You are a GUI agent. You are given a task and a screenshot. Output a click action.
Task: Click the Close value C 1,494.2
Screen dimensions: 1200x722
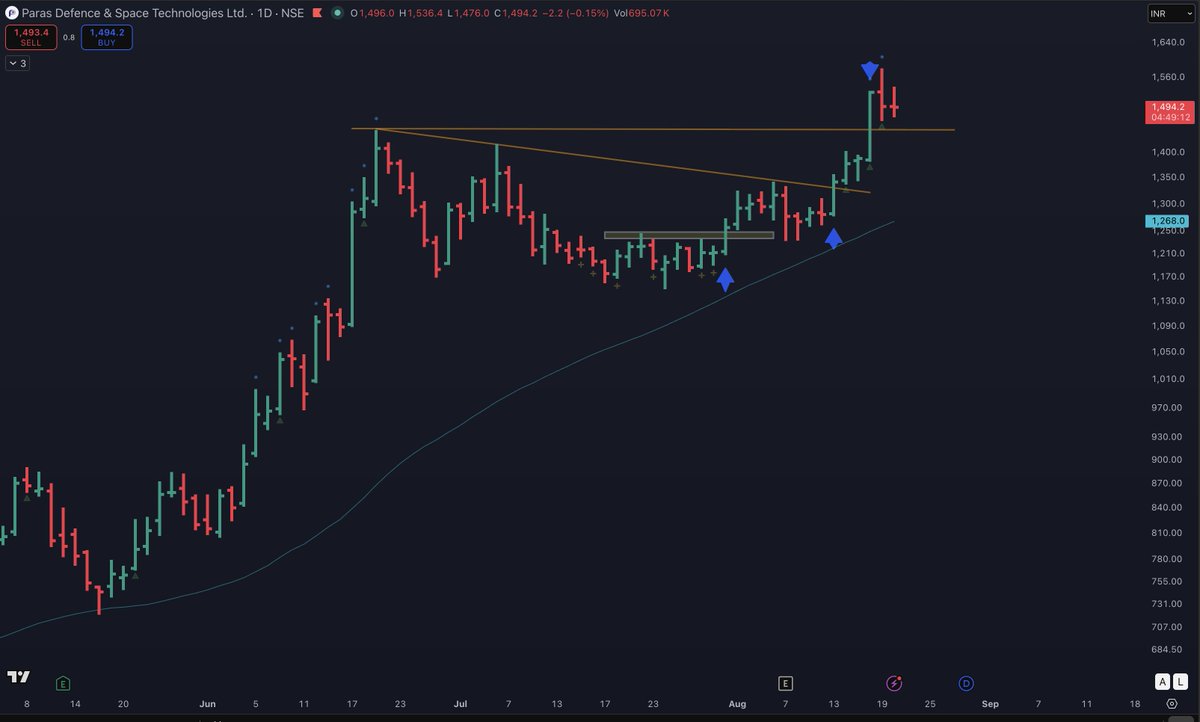518,13
